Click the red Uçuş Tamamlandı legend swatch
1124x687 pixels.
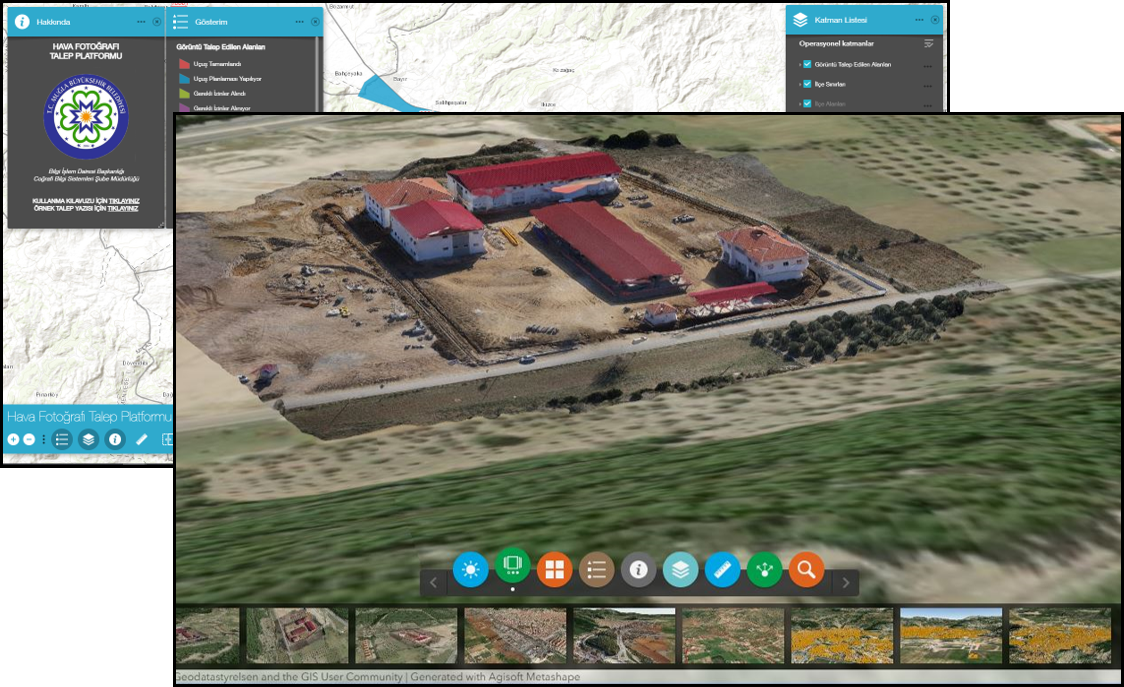click(x=184, y=64)
